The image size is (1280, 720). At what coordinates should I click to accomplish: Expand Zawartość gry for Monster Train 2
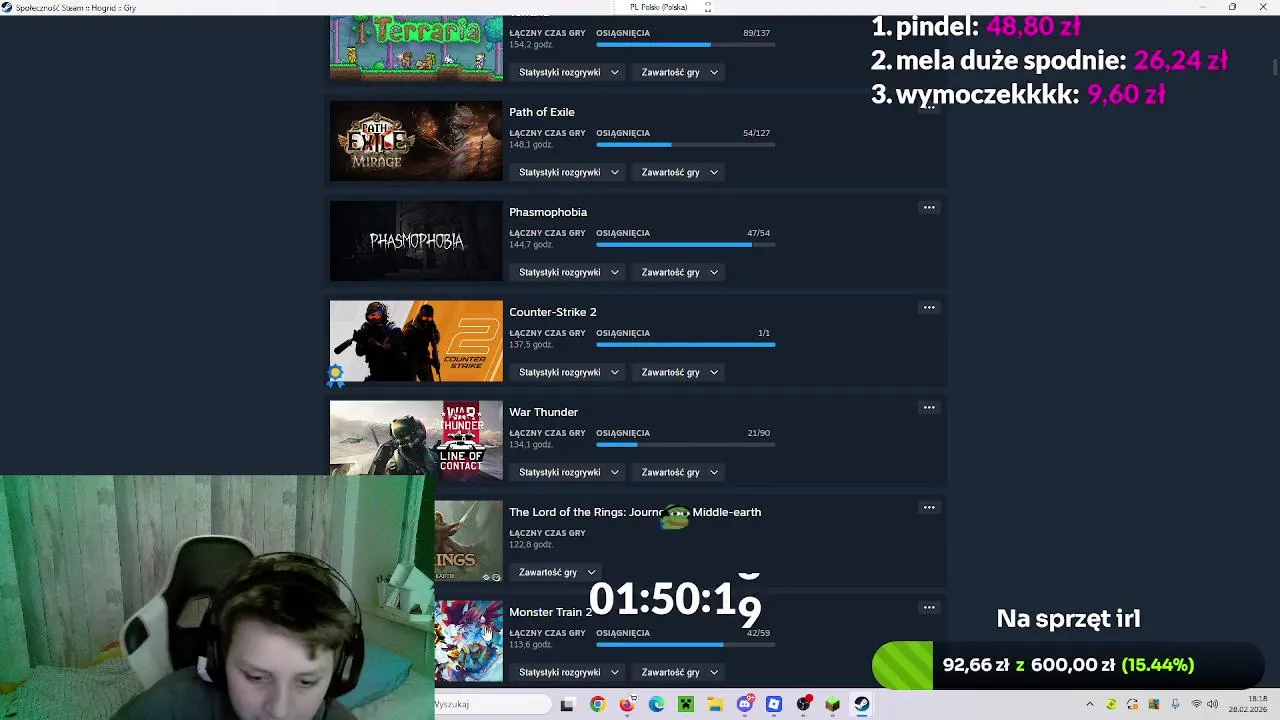click(680, 672)
